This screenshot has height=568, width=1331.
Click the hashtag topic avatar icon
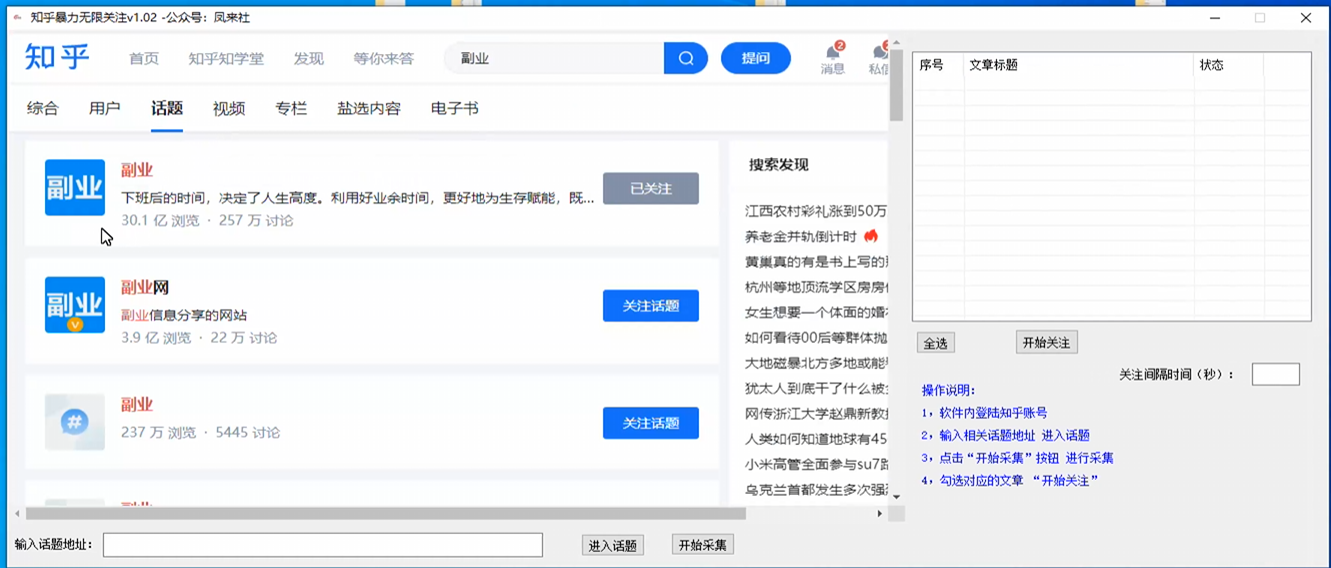tap(75, 422)
